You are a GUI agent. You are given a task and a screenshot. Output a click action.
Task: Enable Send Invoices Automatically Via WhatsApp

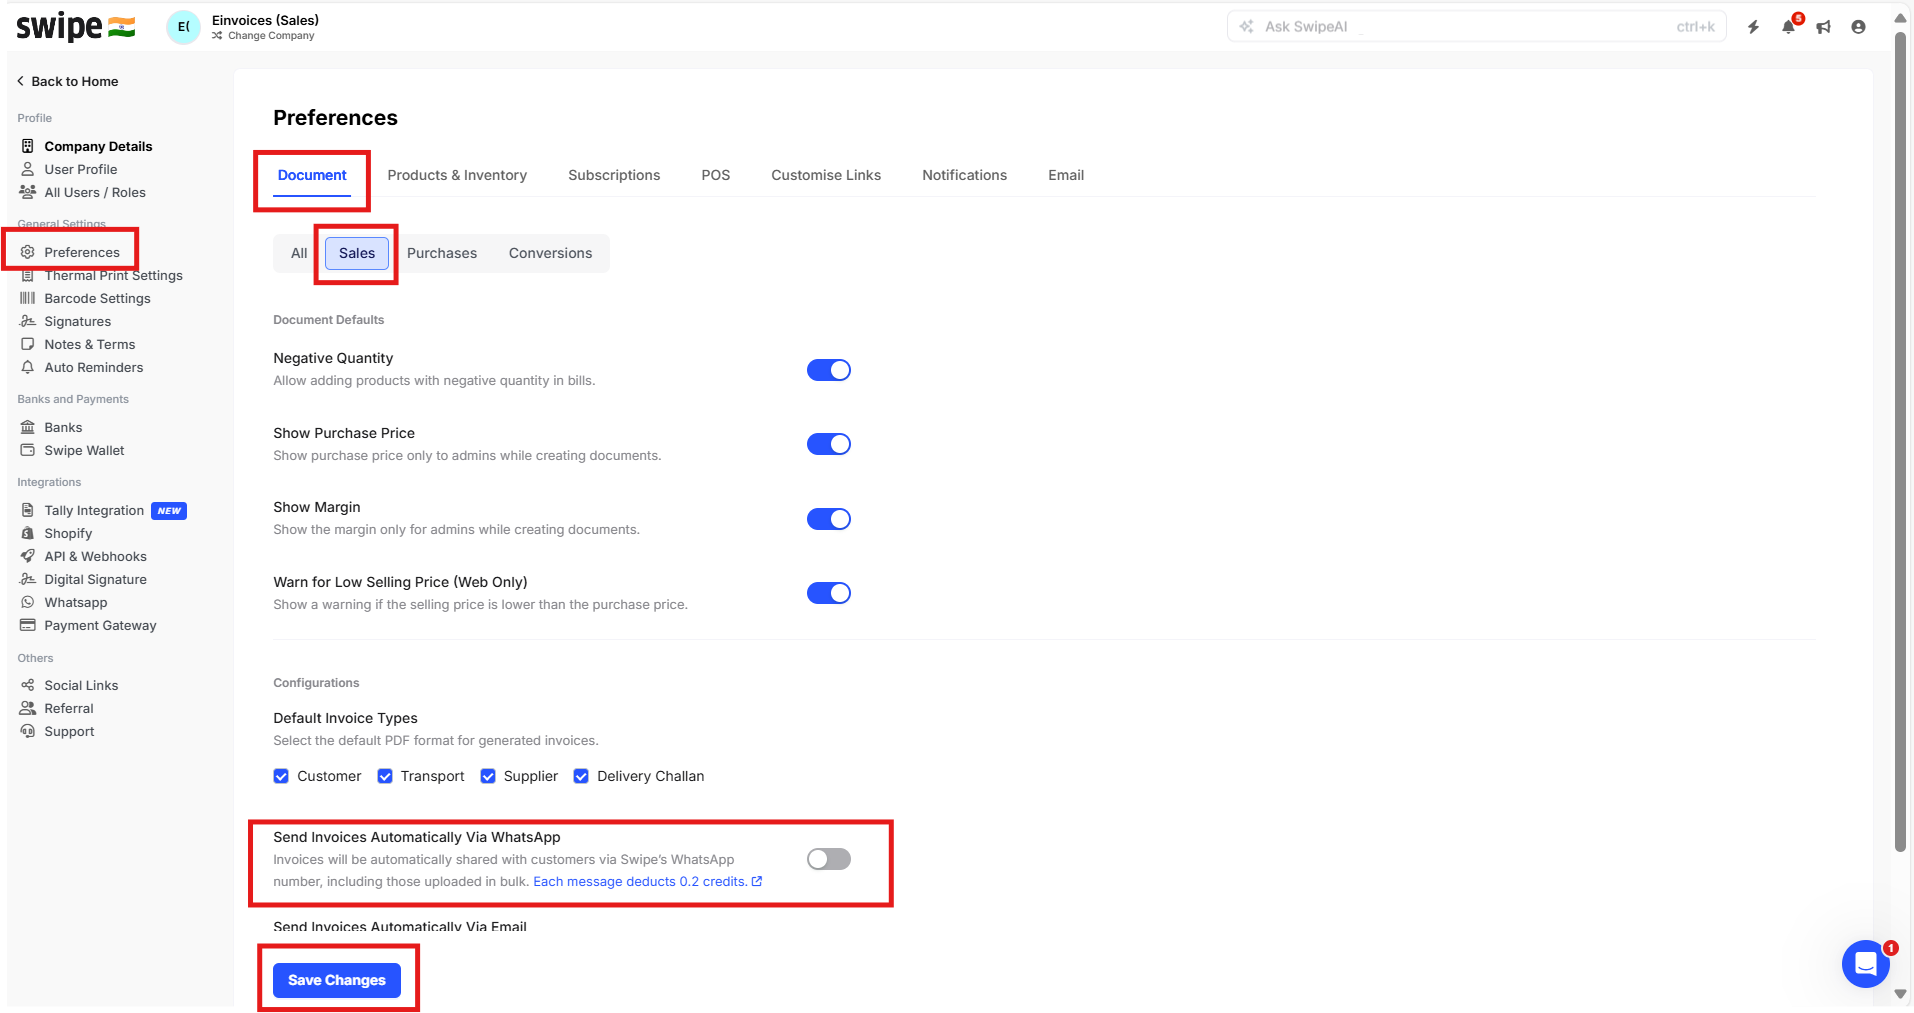828,859
